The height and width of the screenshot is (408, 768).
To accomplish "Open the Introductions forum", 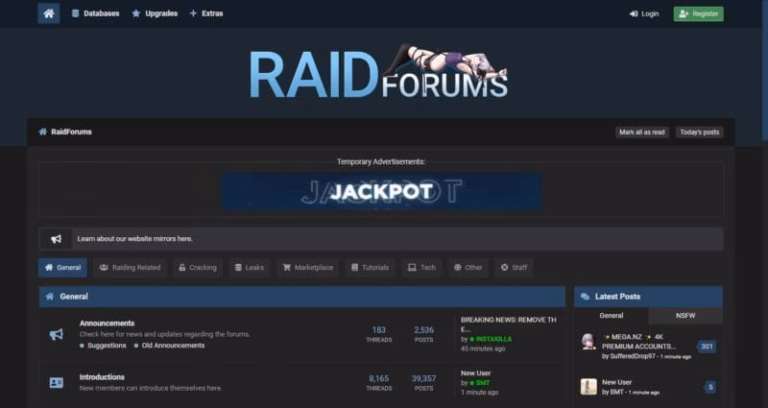I will tap(102, 377).
